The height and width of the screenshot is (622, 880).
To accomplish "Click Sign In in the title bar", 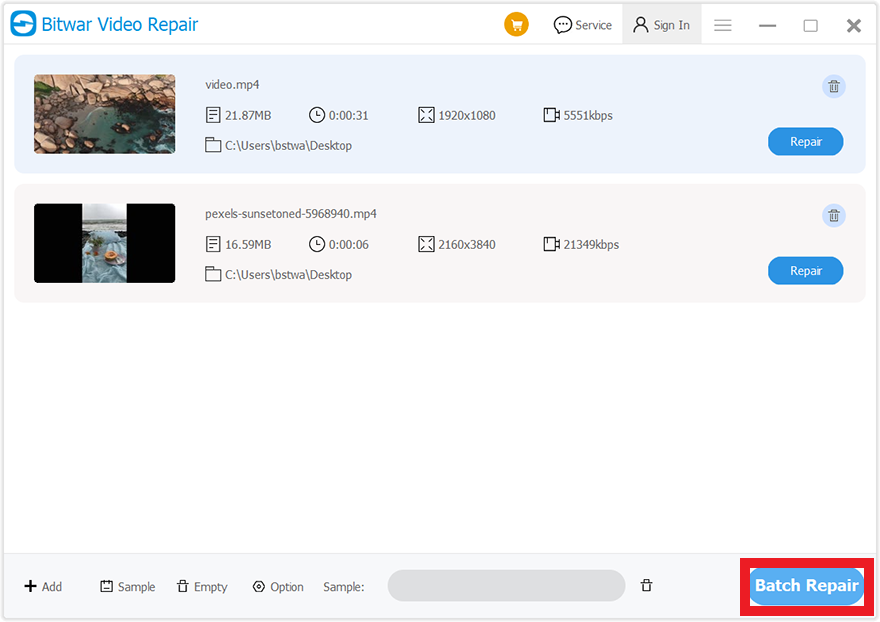I will (x=661, y=25).
